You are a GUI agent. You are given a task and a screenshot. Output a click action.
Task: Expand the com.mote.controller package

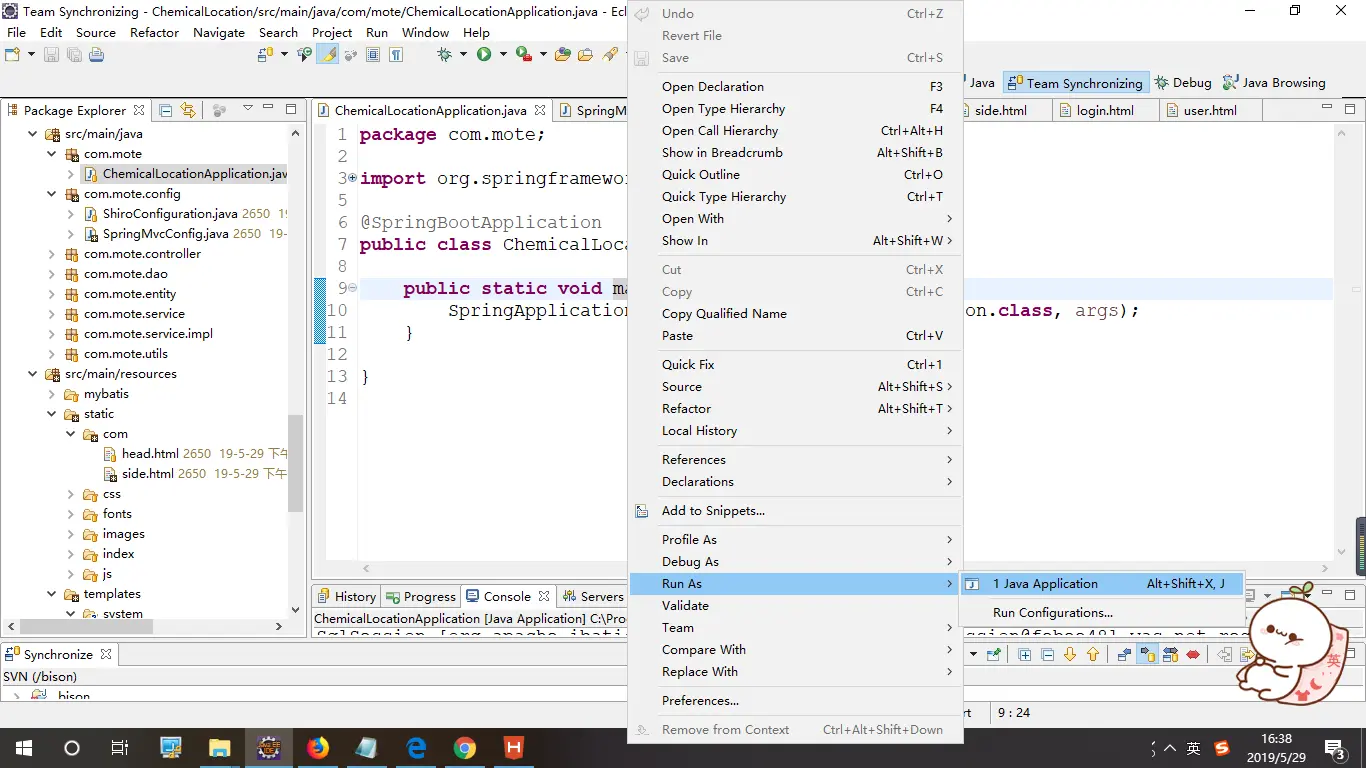(x=52, y=254)
